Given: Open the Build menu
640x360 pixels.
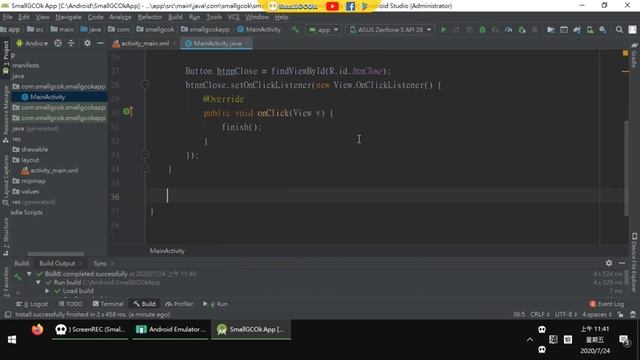Looking at the screenshot, I should coord(175,17).
